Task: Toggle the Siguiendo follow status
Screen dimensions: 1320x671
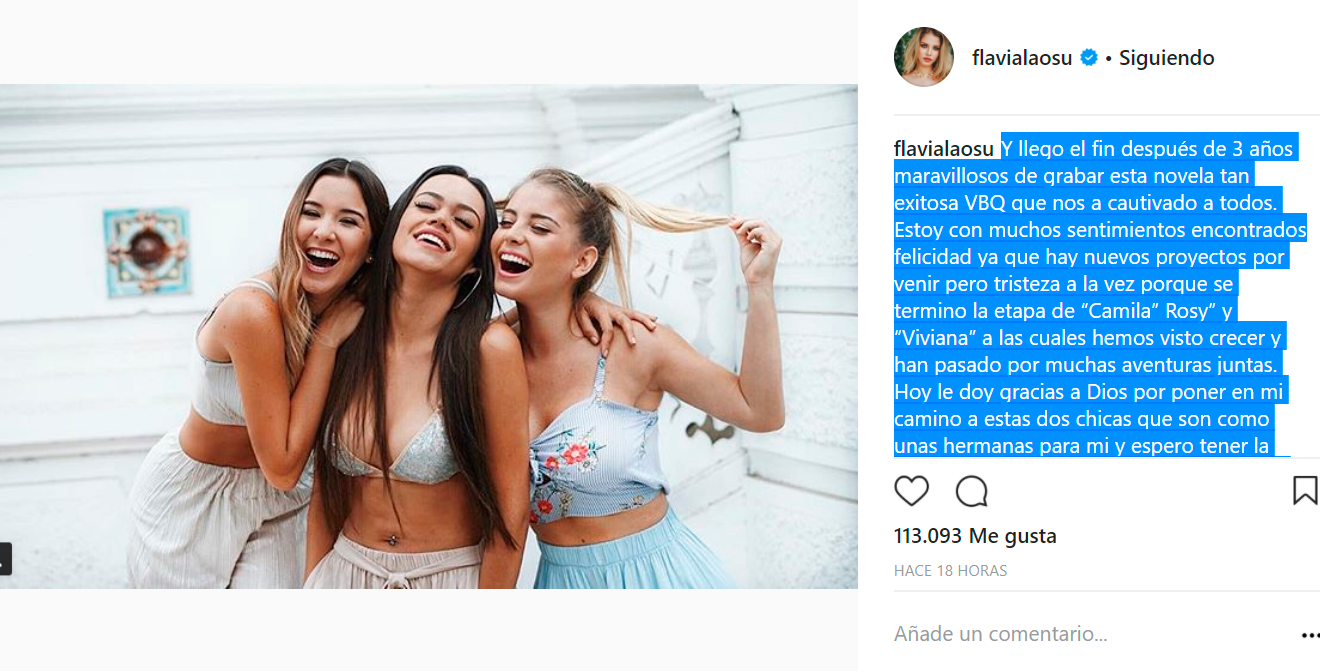Action: 1166,58
